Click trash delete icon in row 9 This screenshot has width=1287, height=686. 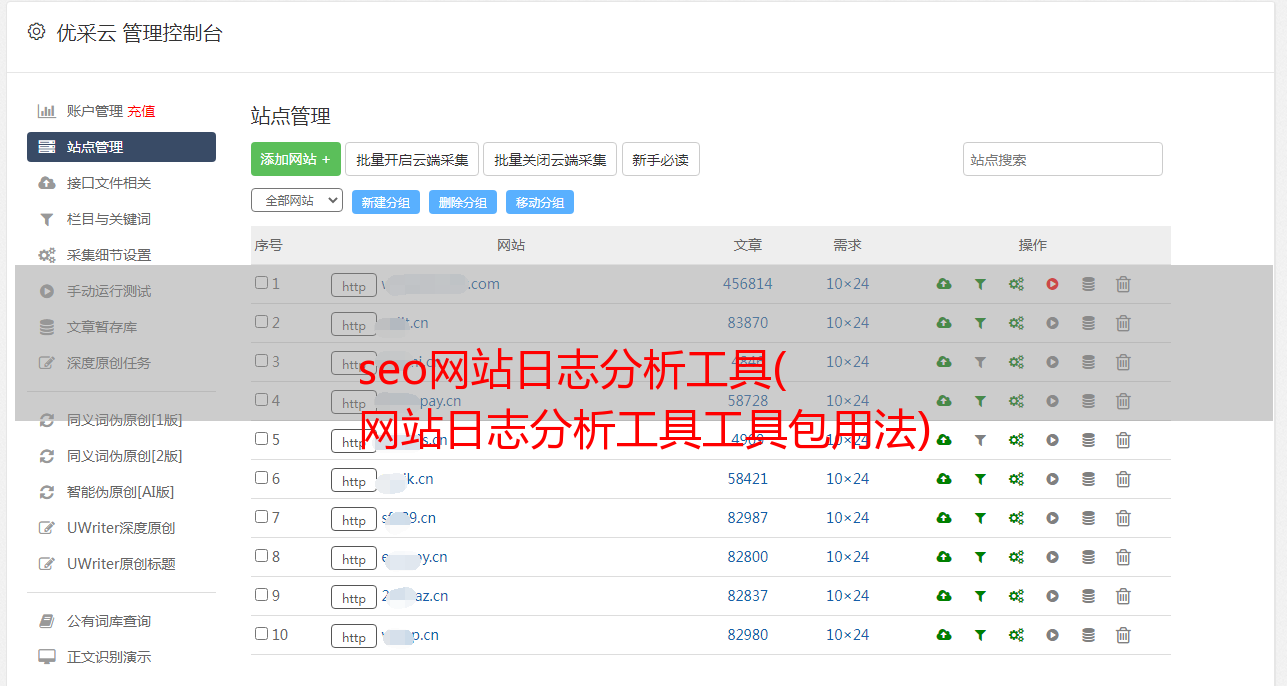[1123, 596]
